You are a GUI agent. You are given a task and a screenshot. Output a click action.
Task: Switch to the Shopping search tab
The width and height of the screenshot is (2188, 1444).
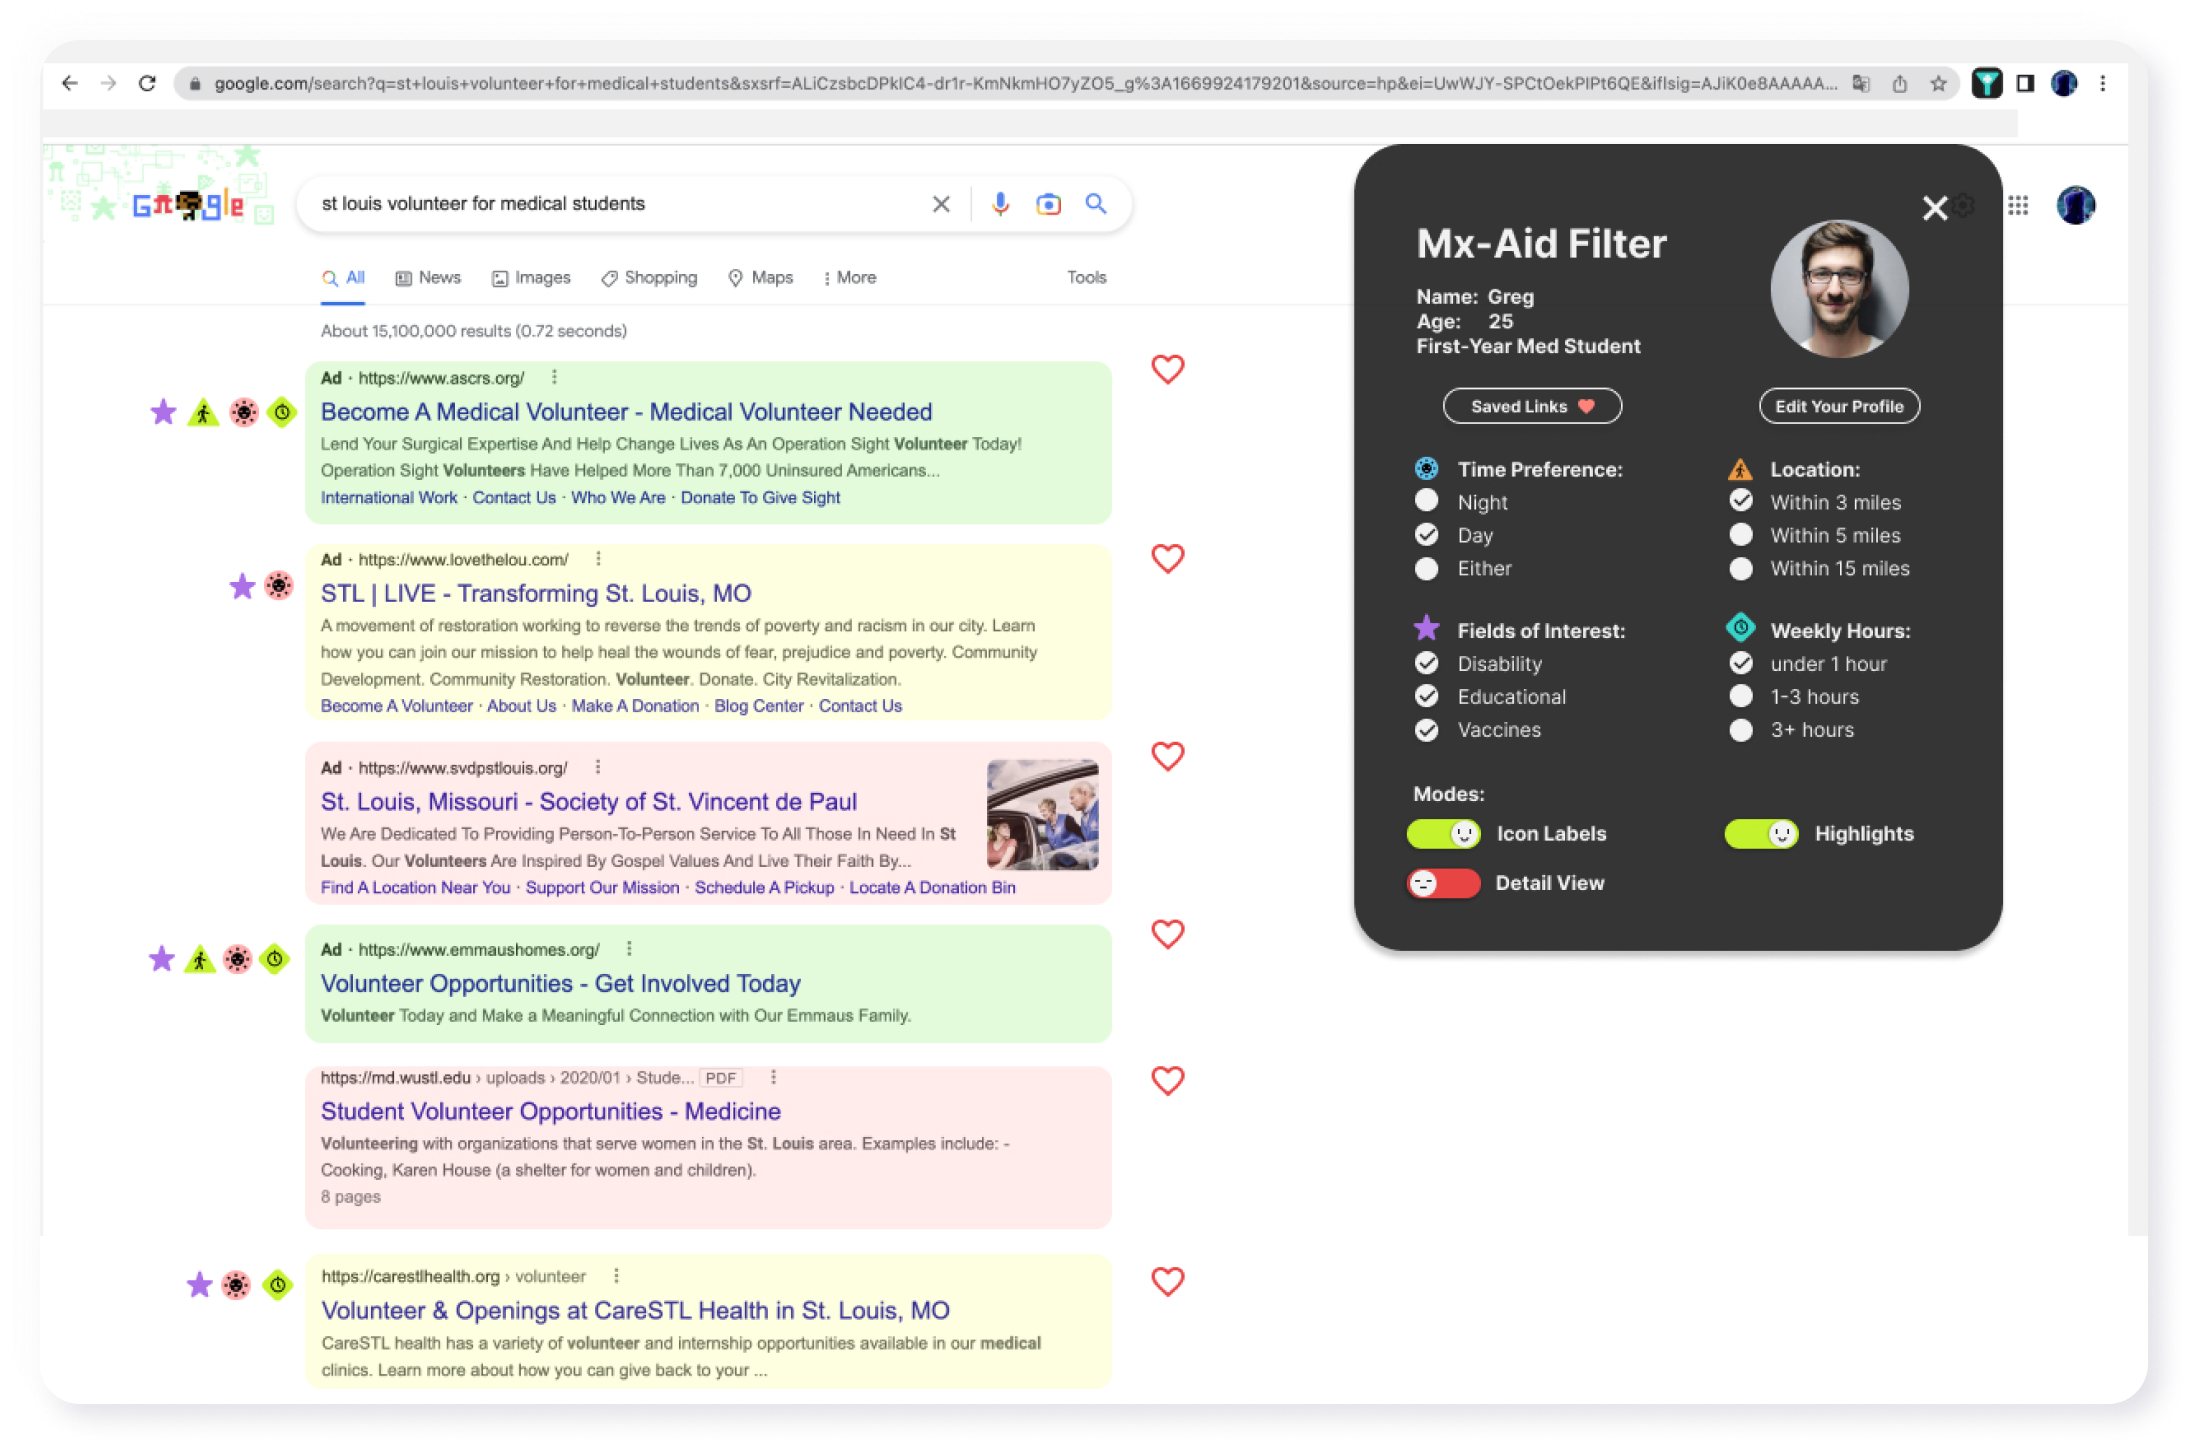click(649, 278)
